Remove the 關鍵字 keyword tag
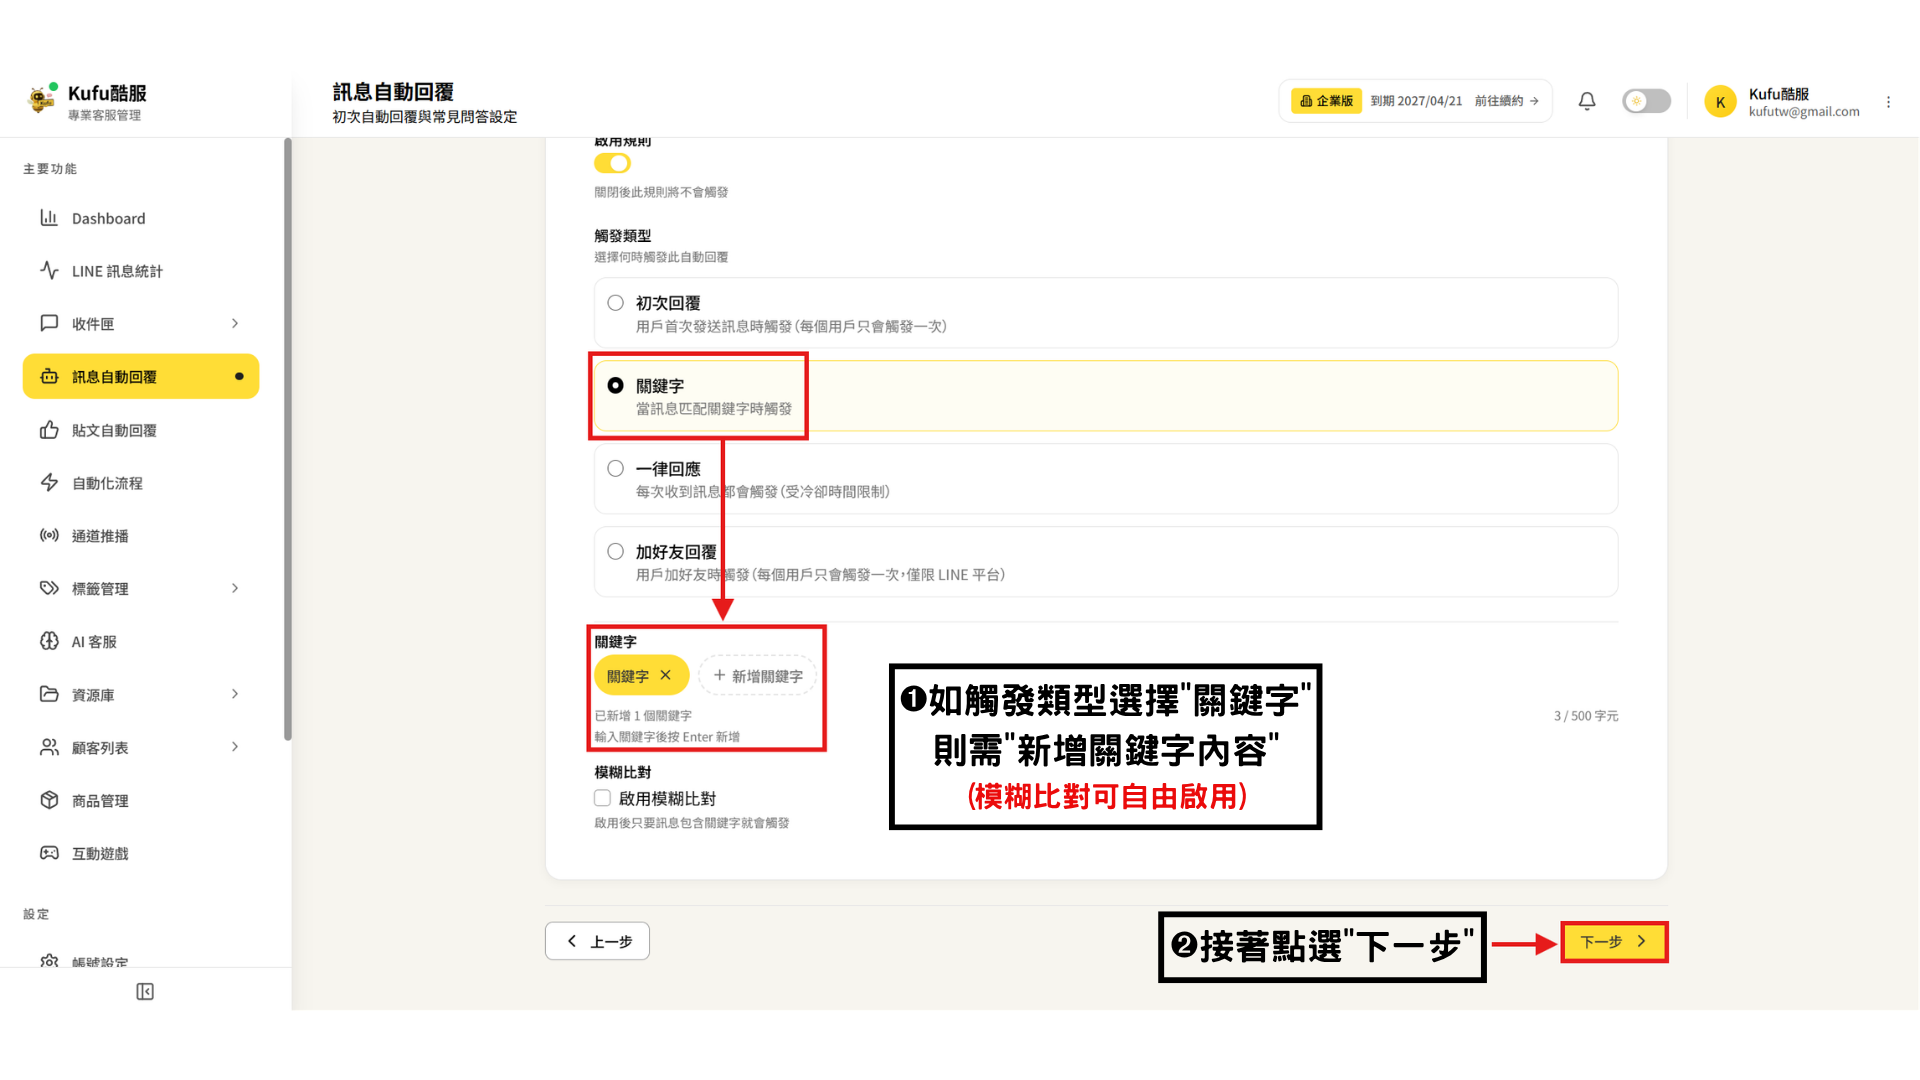 (666, 675)
